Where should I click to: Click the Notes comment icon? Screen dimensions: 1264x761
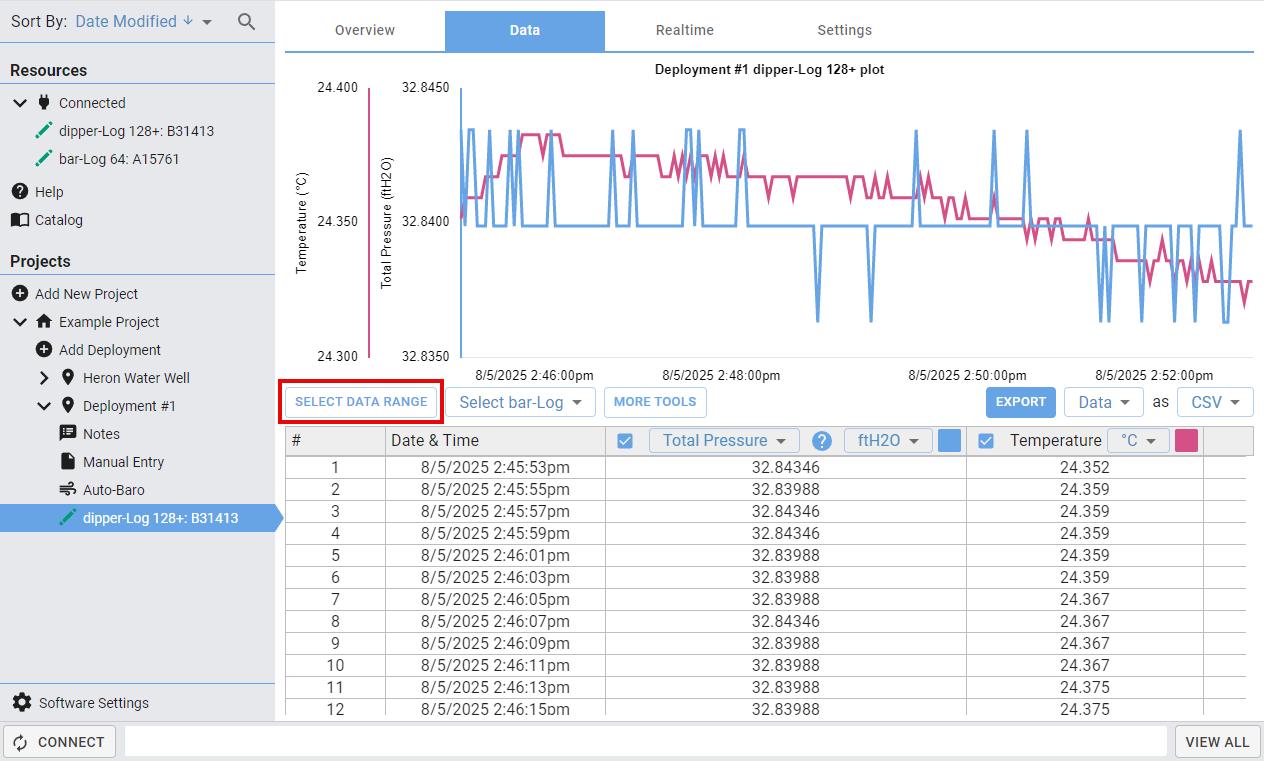(67, 433)
